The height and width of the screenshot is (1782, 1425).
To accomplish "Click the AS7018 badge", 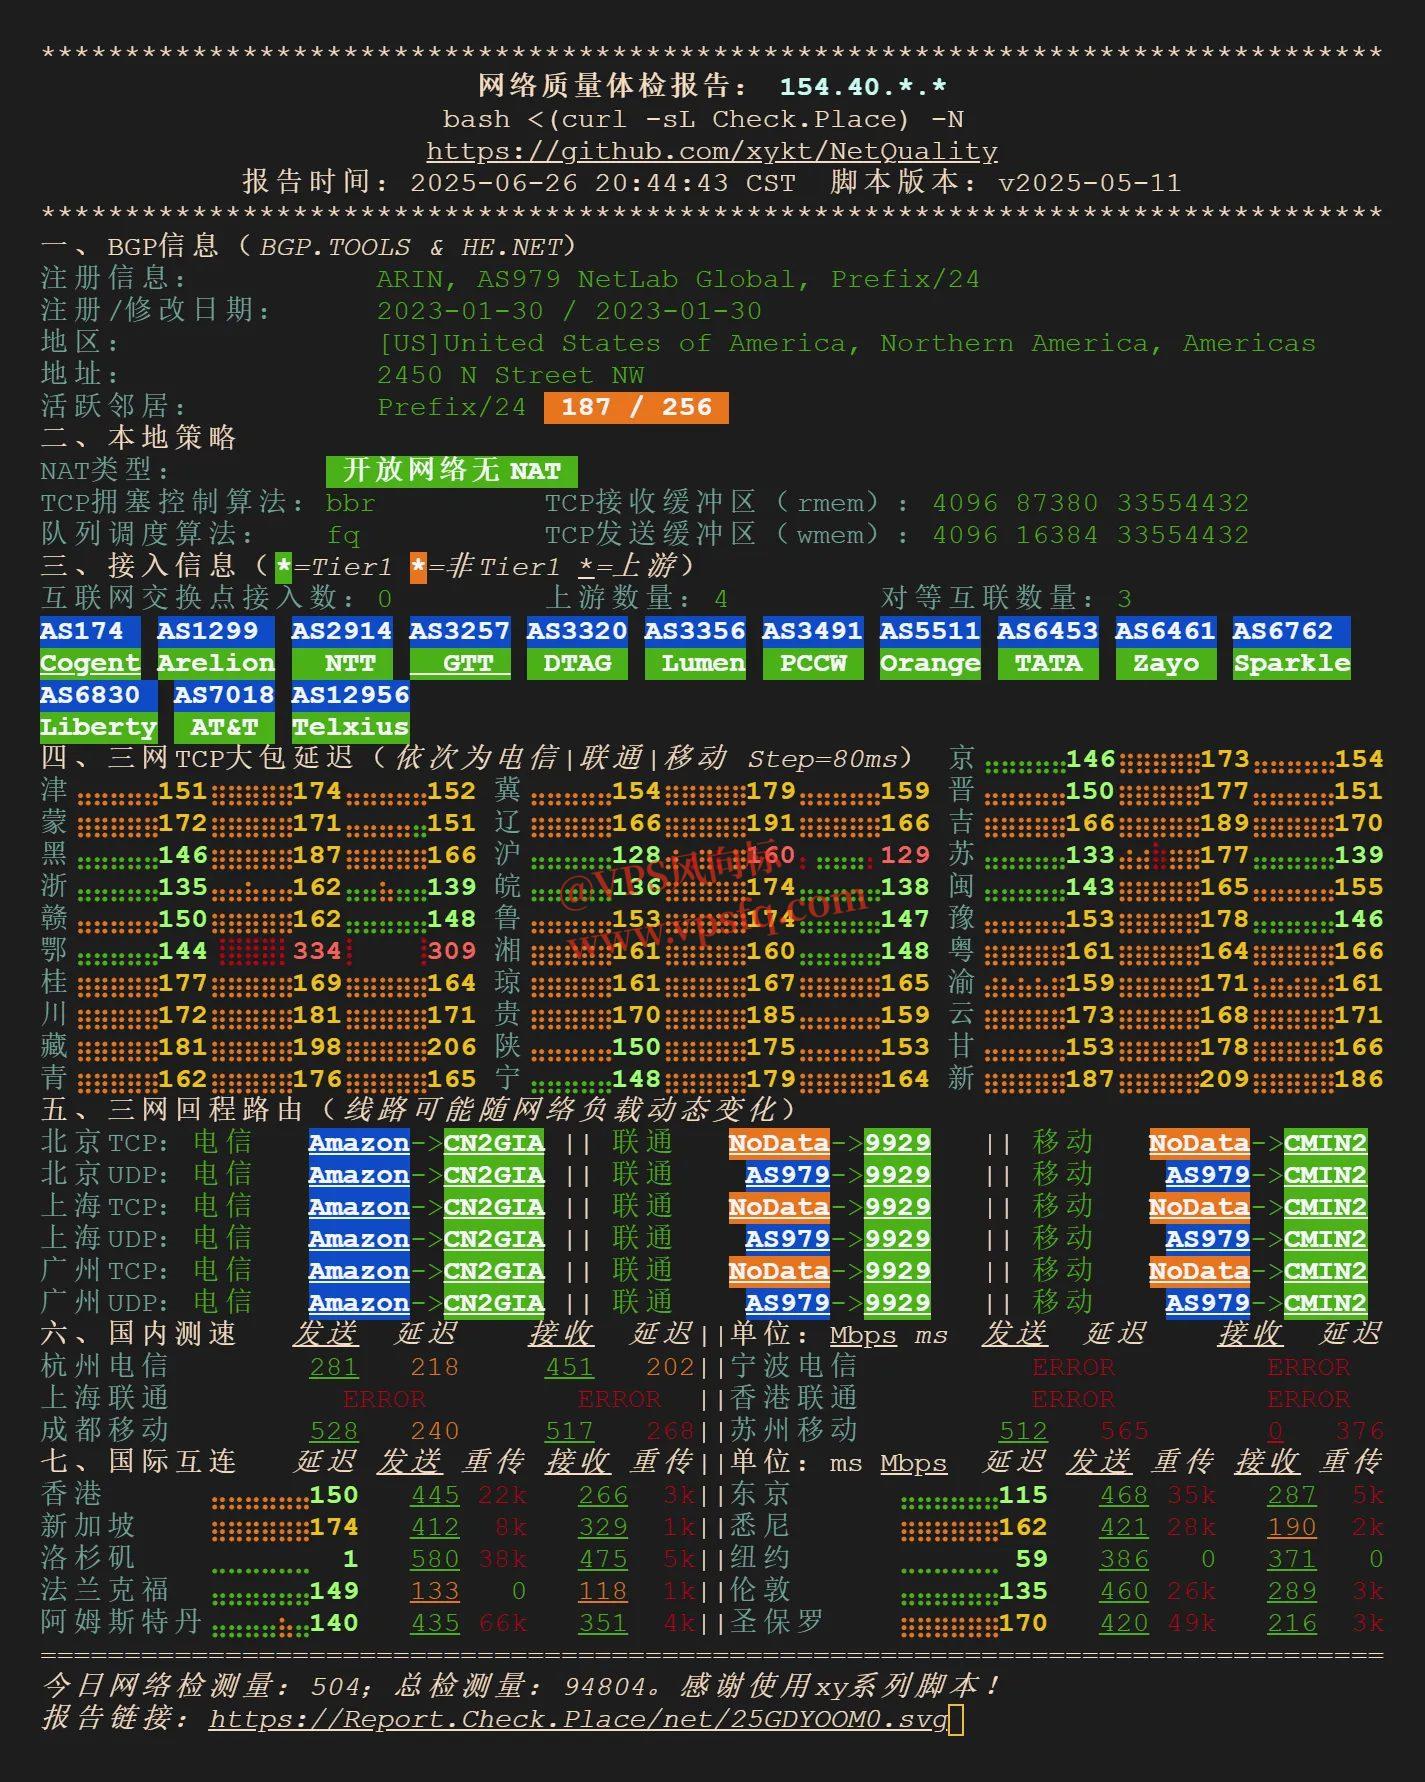I will click(x=224, y=695).
